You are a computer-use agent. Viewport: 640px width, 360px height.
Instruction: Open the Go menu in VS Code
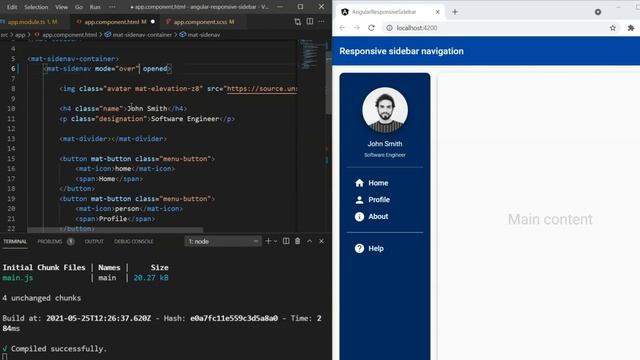point(79,7)
